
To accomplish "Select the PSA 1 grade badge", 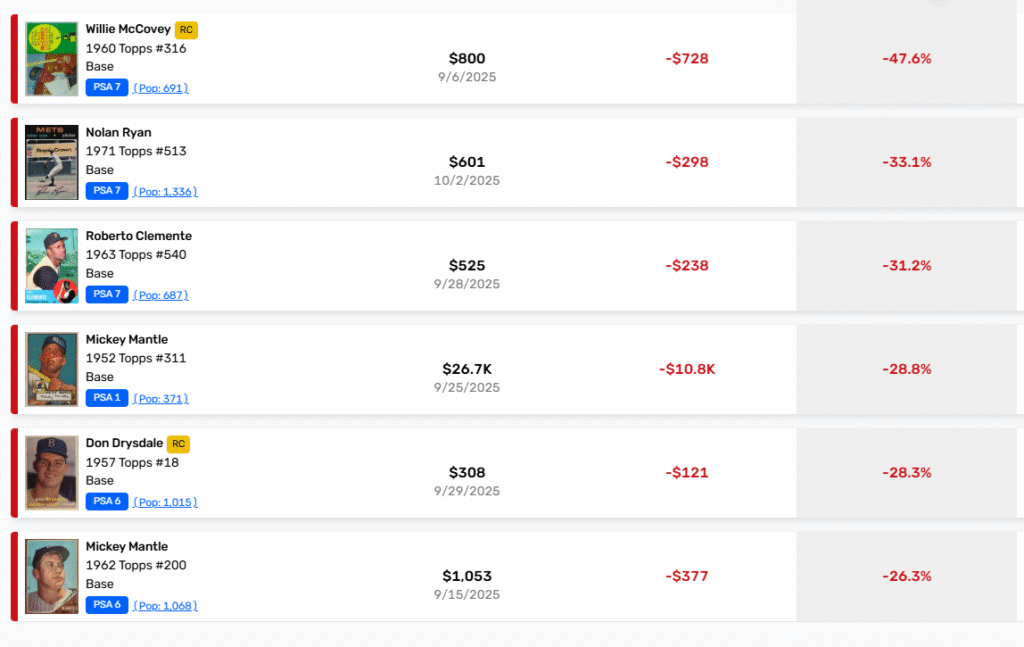I will [106, 398].
